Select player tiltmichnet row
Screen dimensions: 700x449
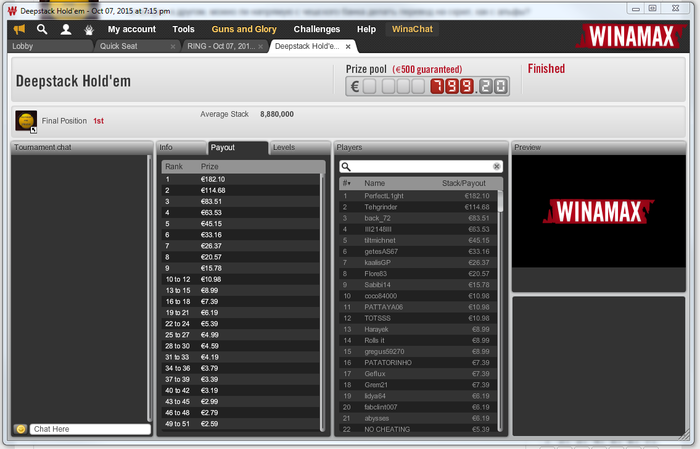(x=418, y=241)
